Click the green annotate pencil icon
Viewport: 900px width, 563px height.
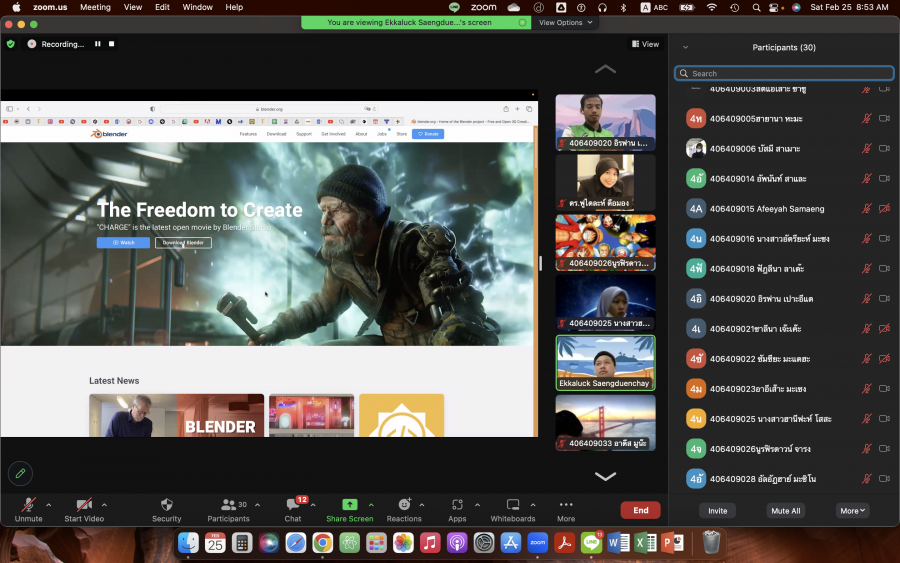tap(19, 473)
